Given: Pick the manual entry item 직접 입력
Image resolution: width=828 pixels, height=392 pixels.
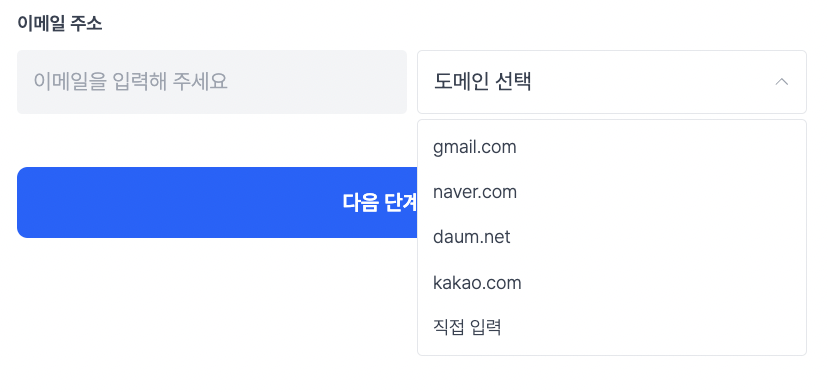Looking at the screenshot, I should pyautogui.click(x=612, y=328).
